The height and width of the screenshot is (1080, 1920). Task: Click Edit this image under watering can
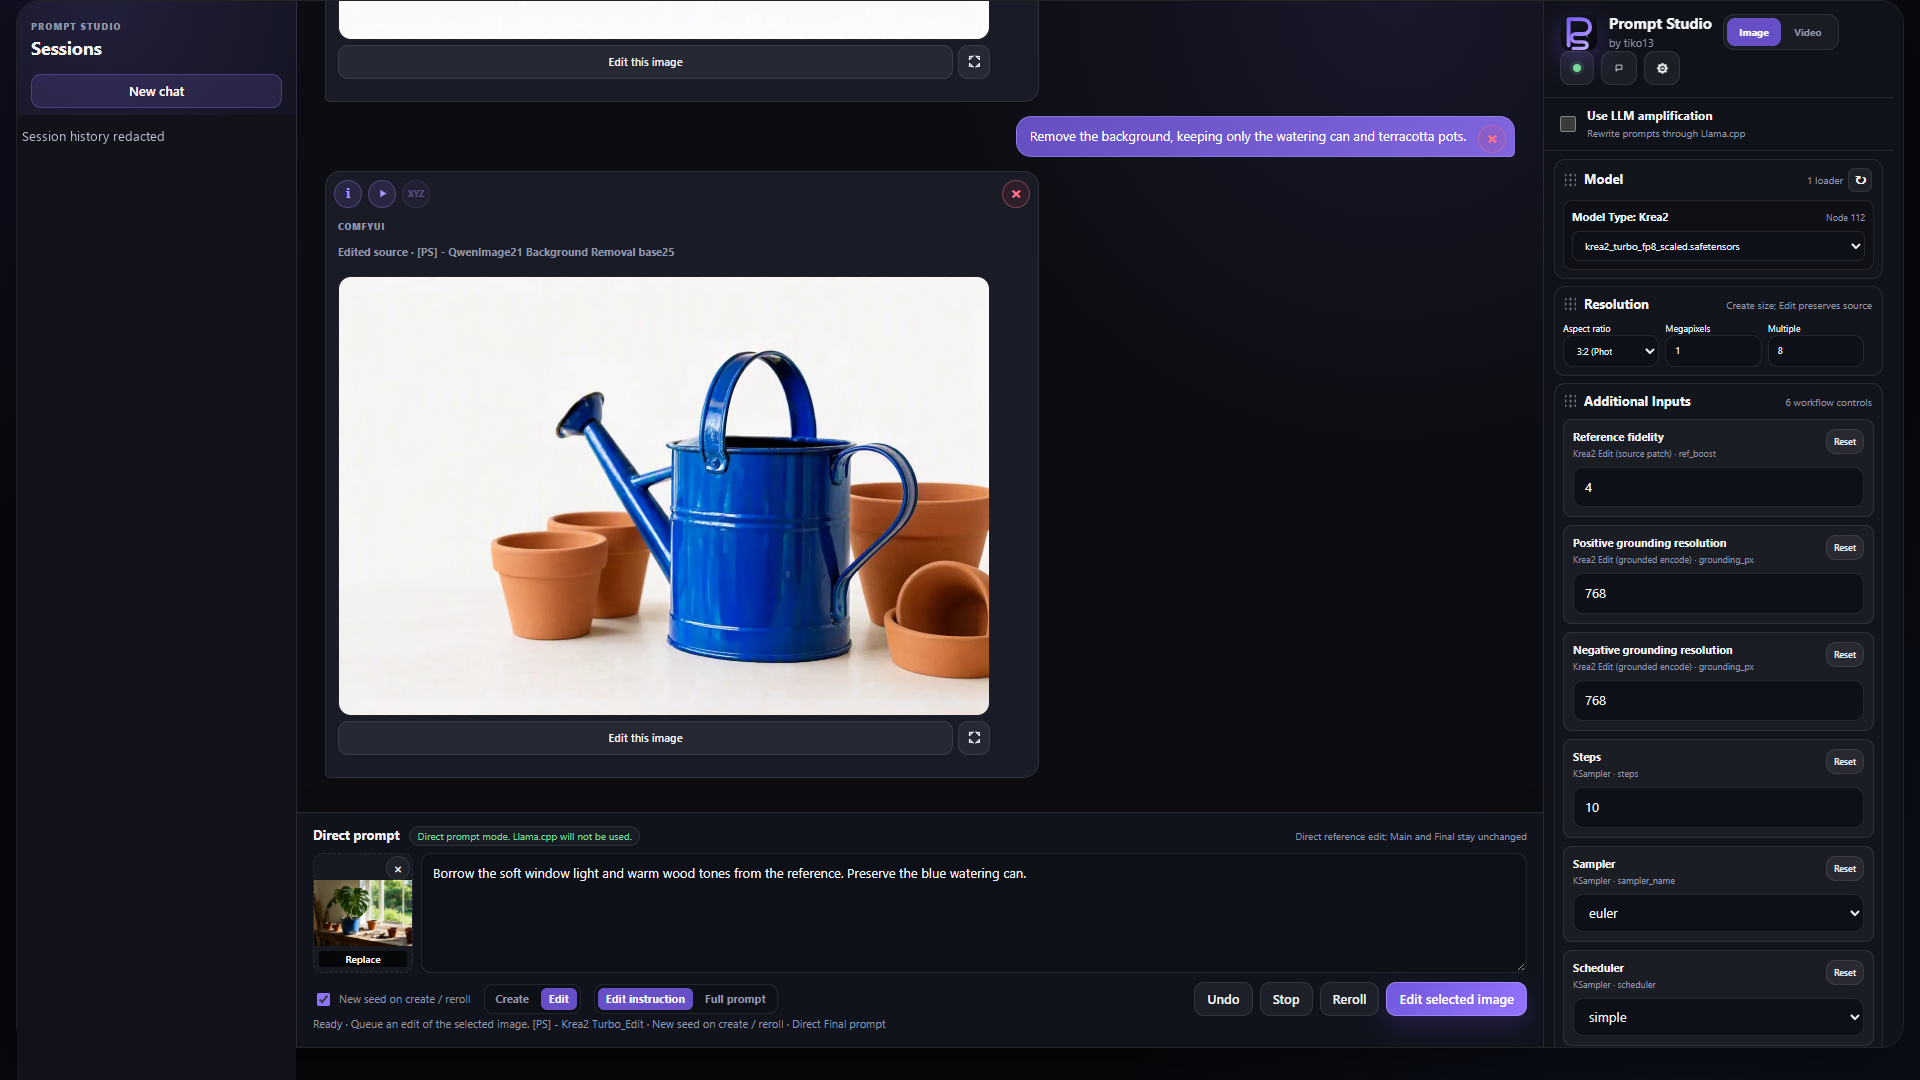coord(645,738)
